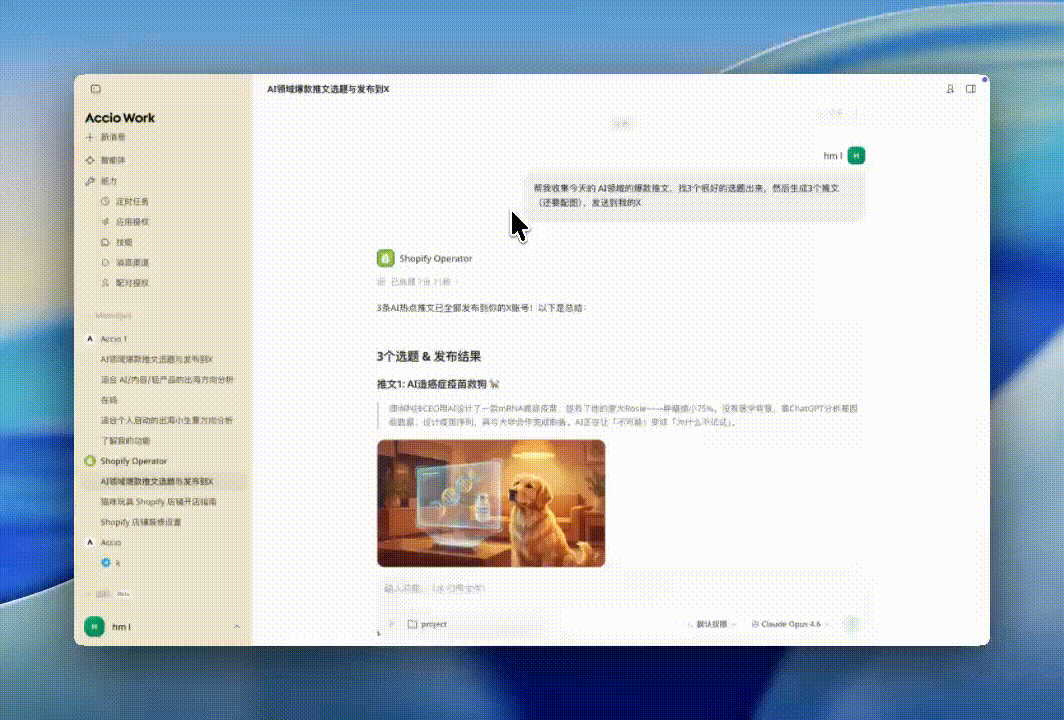Click the 能力 wrench icon
The image size is (1064, 720).
90,181
